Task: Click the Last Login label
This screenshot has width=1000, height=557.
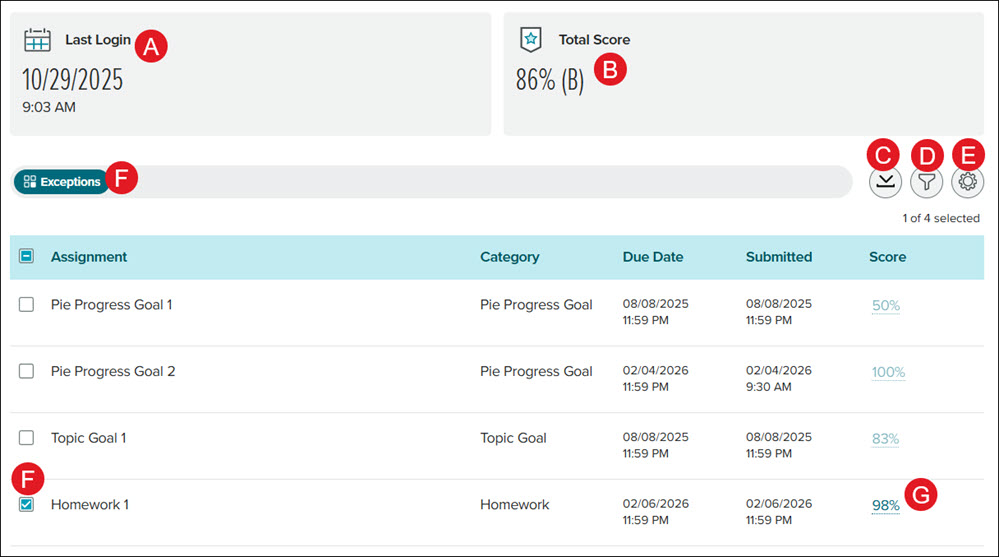Action: coord(98,40)
